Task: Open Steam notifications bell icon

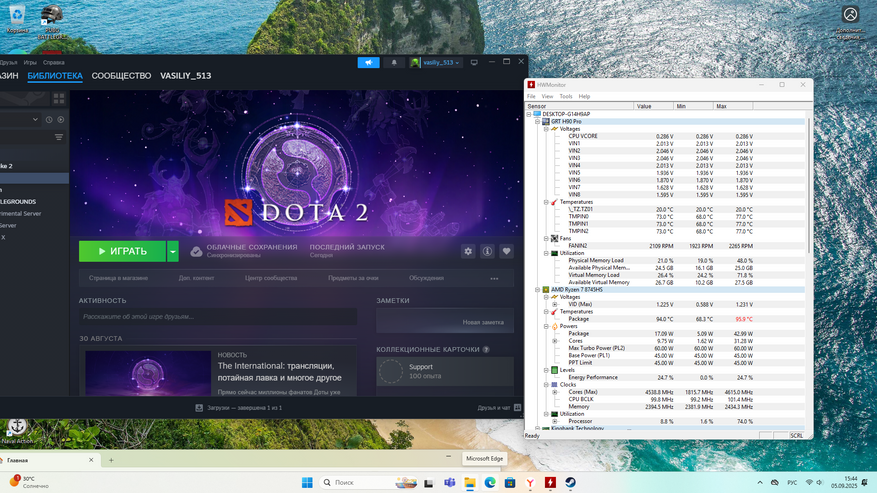Action: coord(394,62)
